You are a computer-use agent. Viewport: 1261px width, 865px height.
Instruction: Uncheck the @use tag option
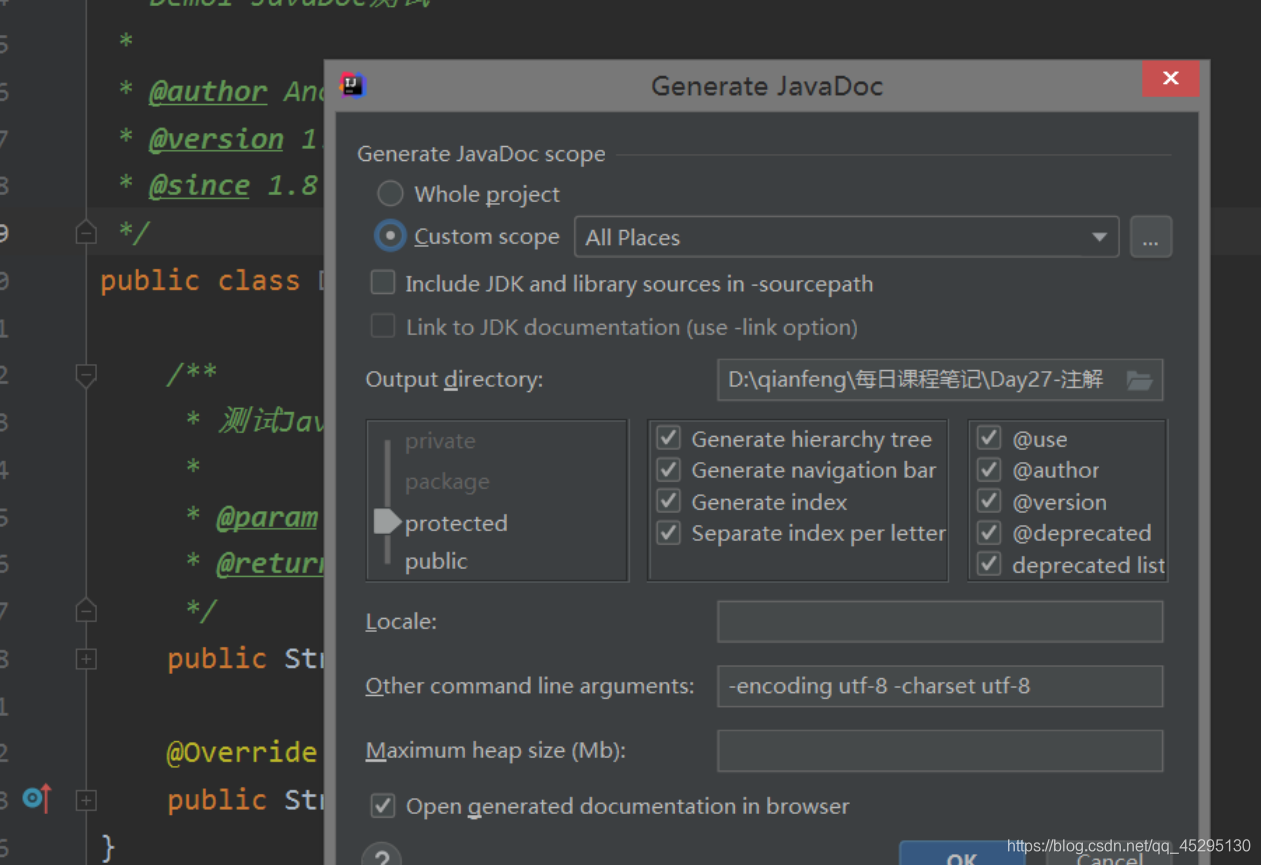coord(989,438)
